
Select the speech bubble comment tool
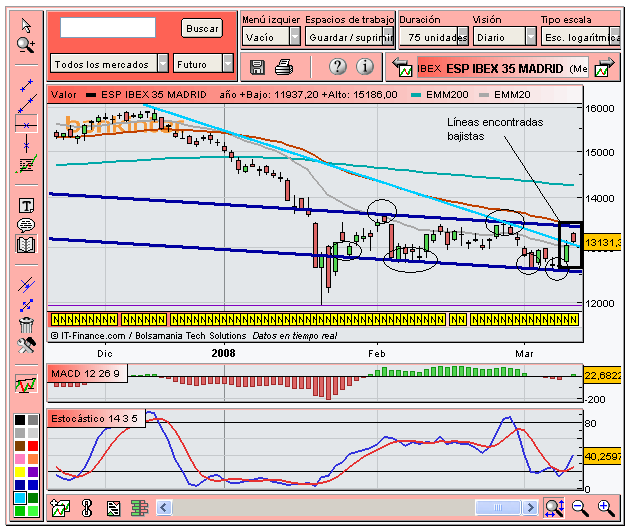point(26,225)
